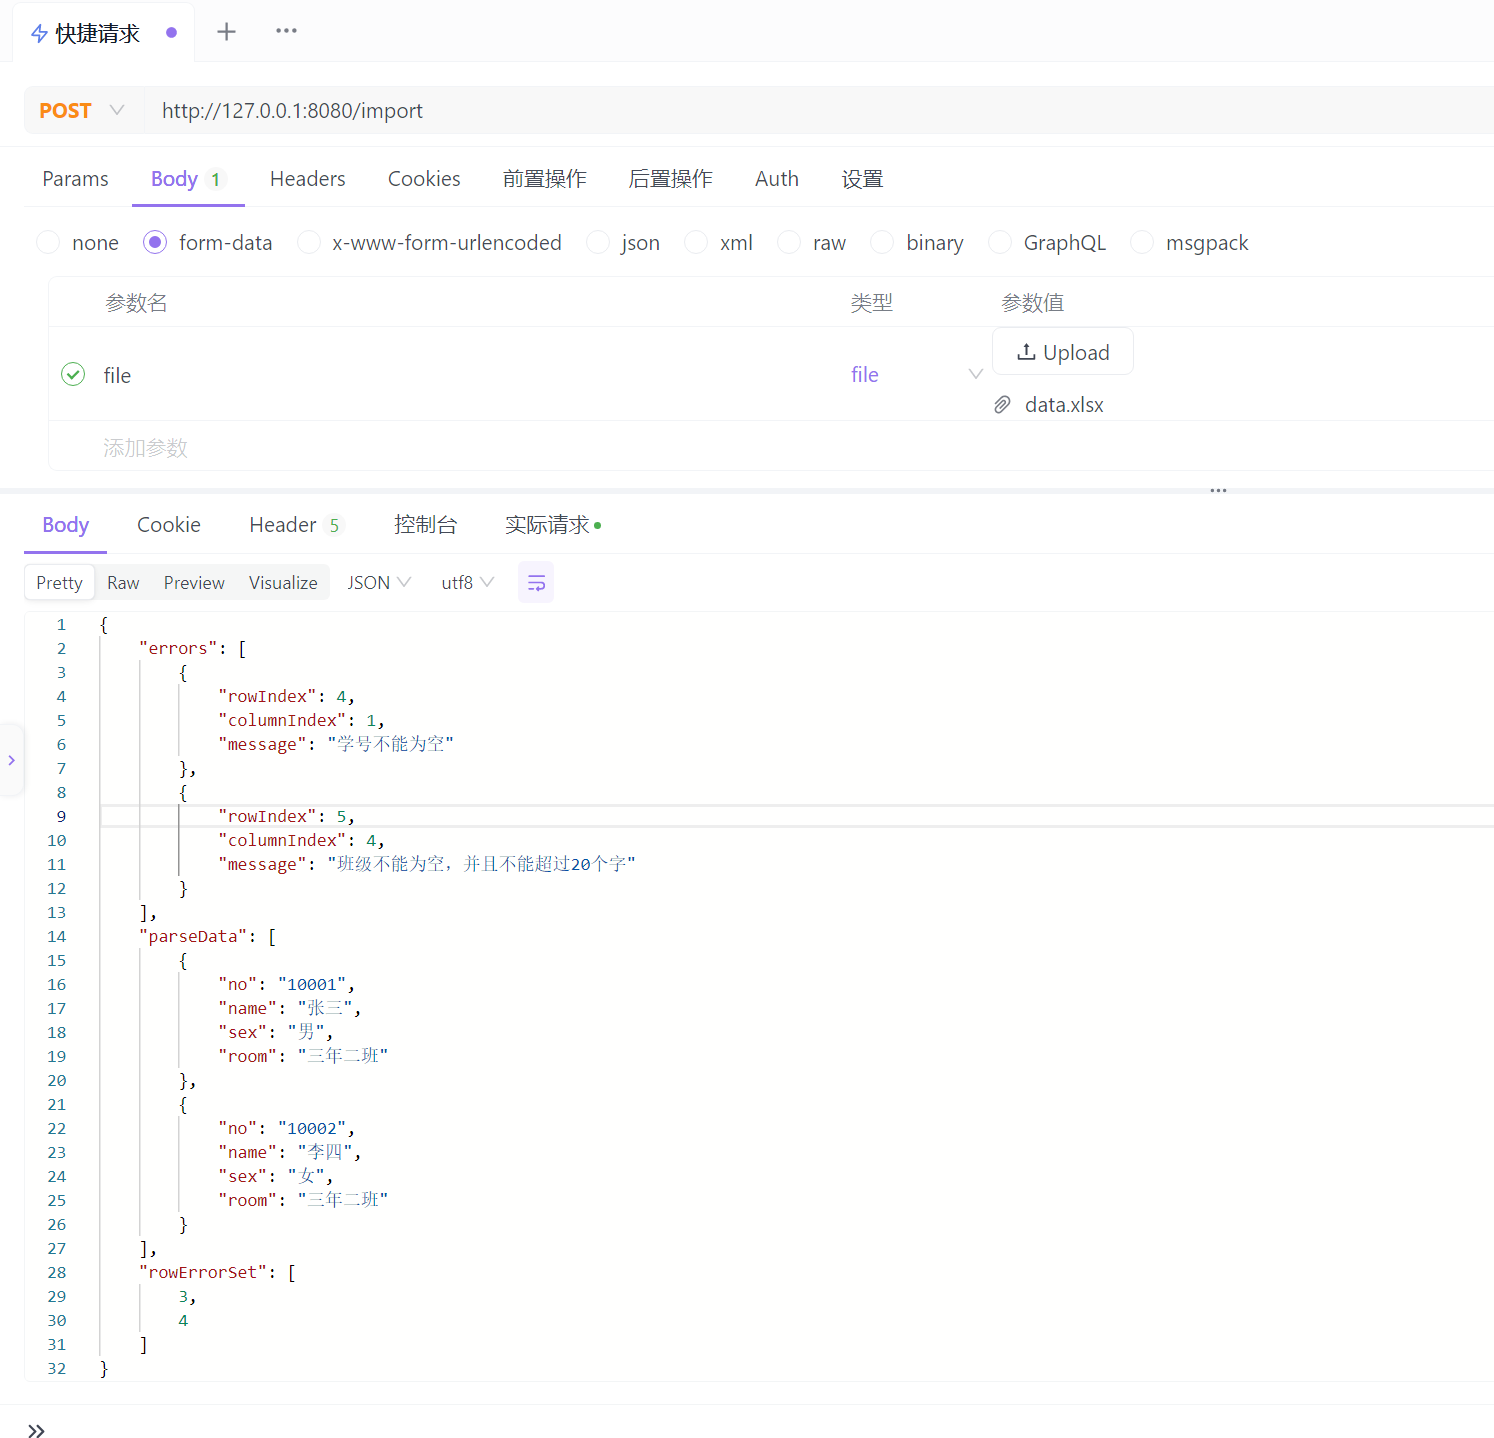Screen dimensions: 1494x1438
Task: Switch to the response Cookie tab
Action: click(169, 525)
